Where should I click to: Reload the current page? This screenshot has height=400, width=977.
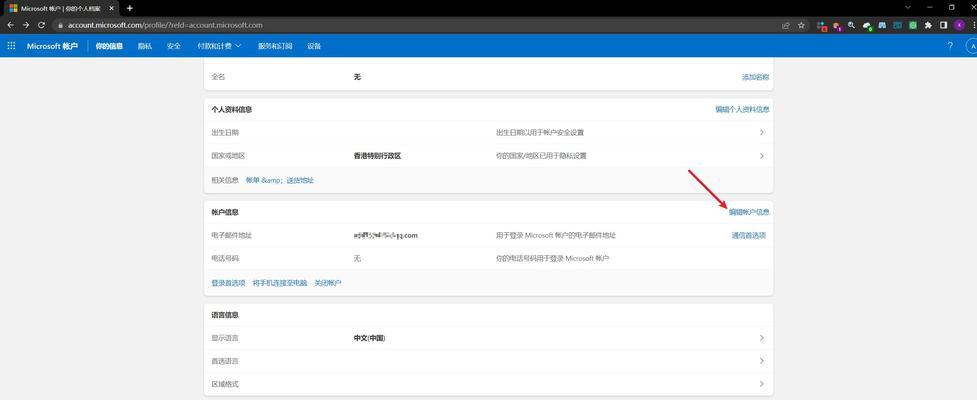pyautogui.click(x=42, y=25)
